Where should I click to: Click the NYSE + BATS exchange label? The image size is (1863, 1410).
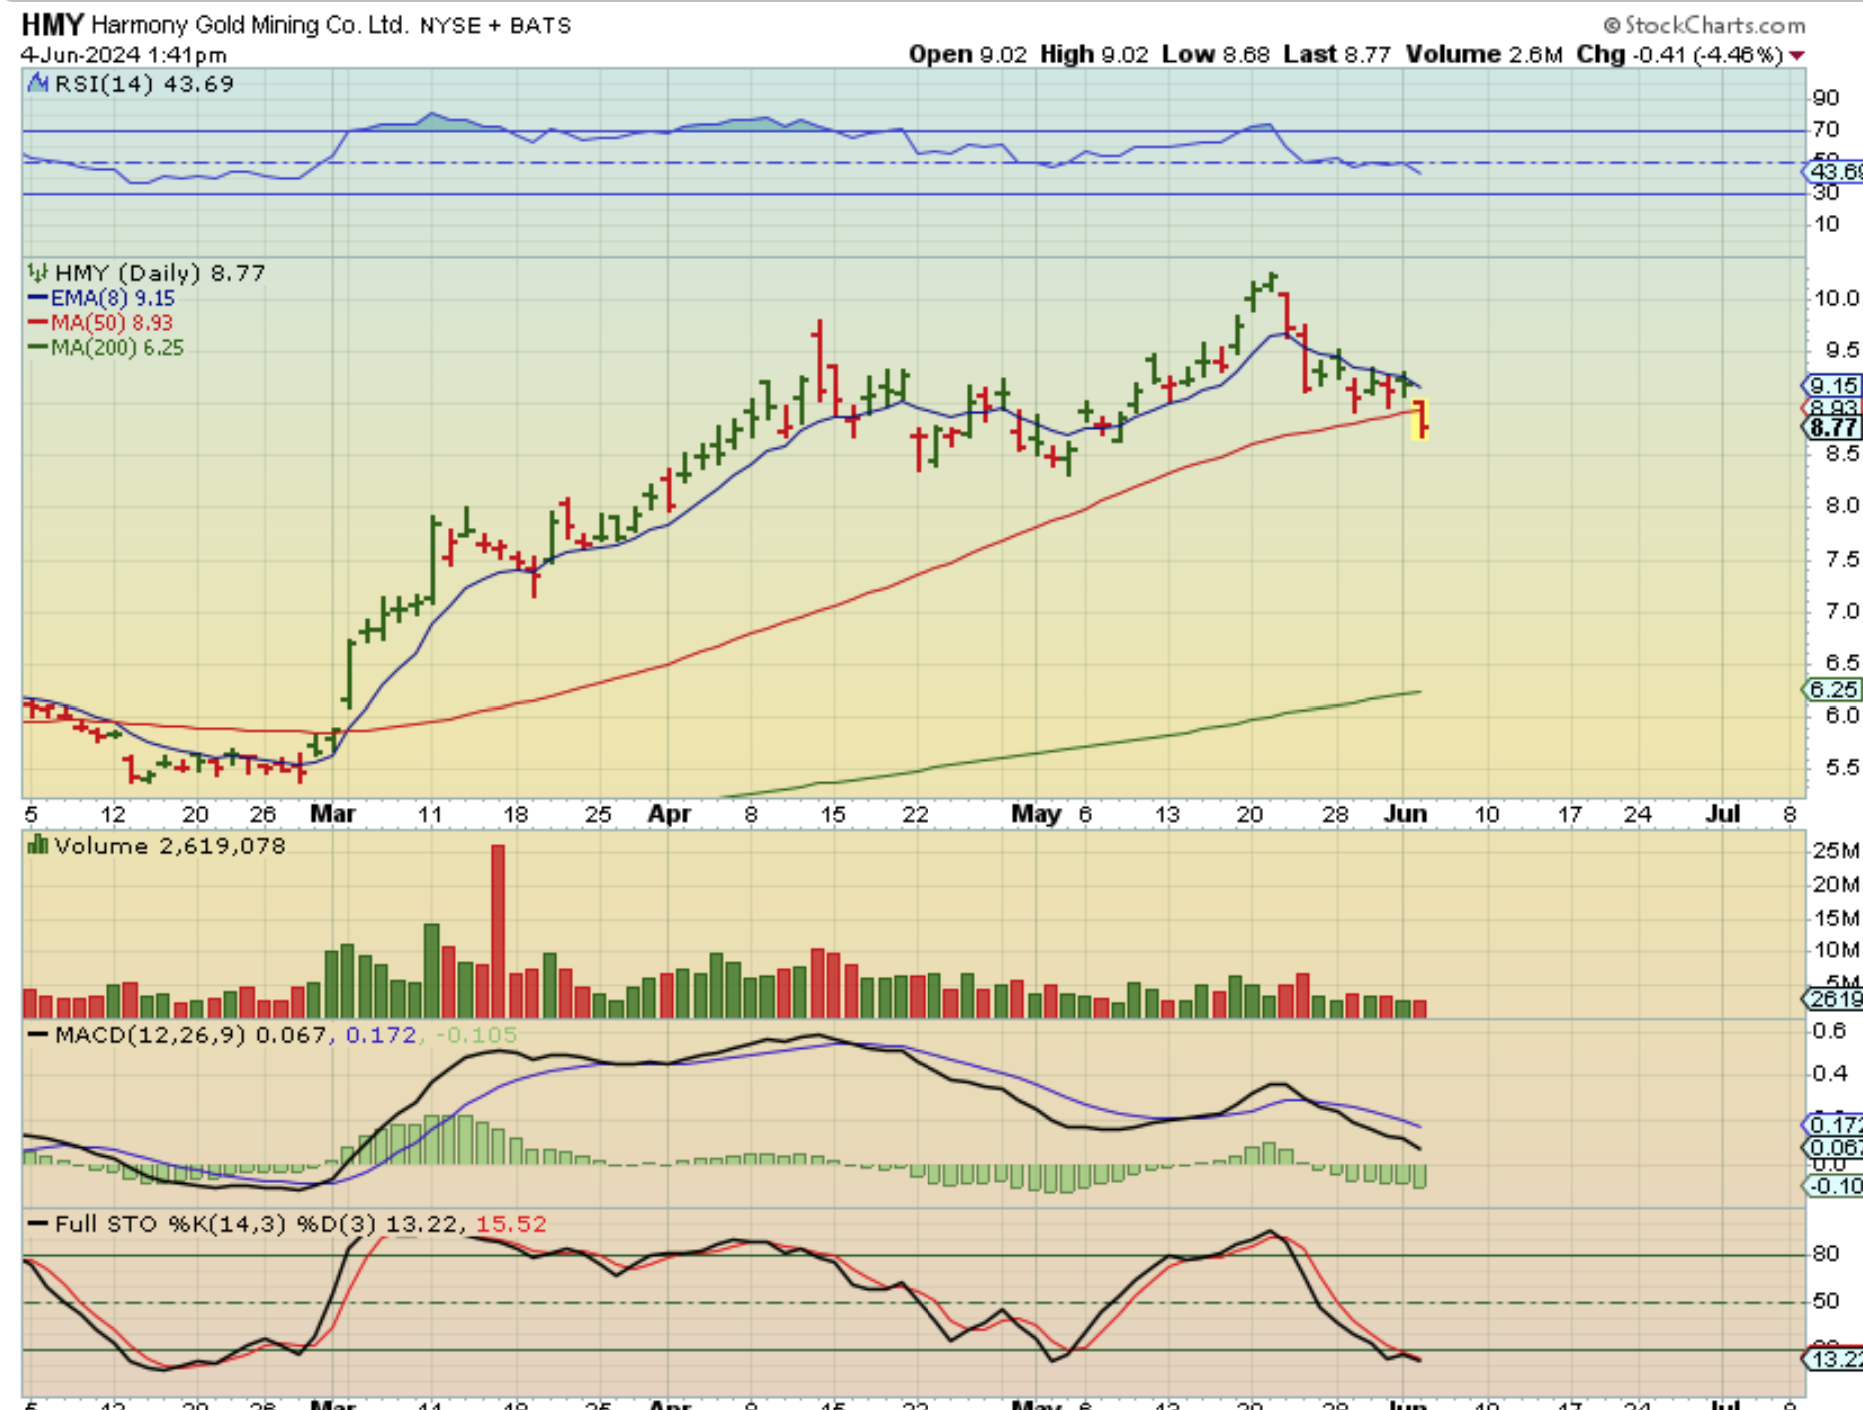point(495,26)
